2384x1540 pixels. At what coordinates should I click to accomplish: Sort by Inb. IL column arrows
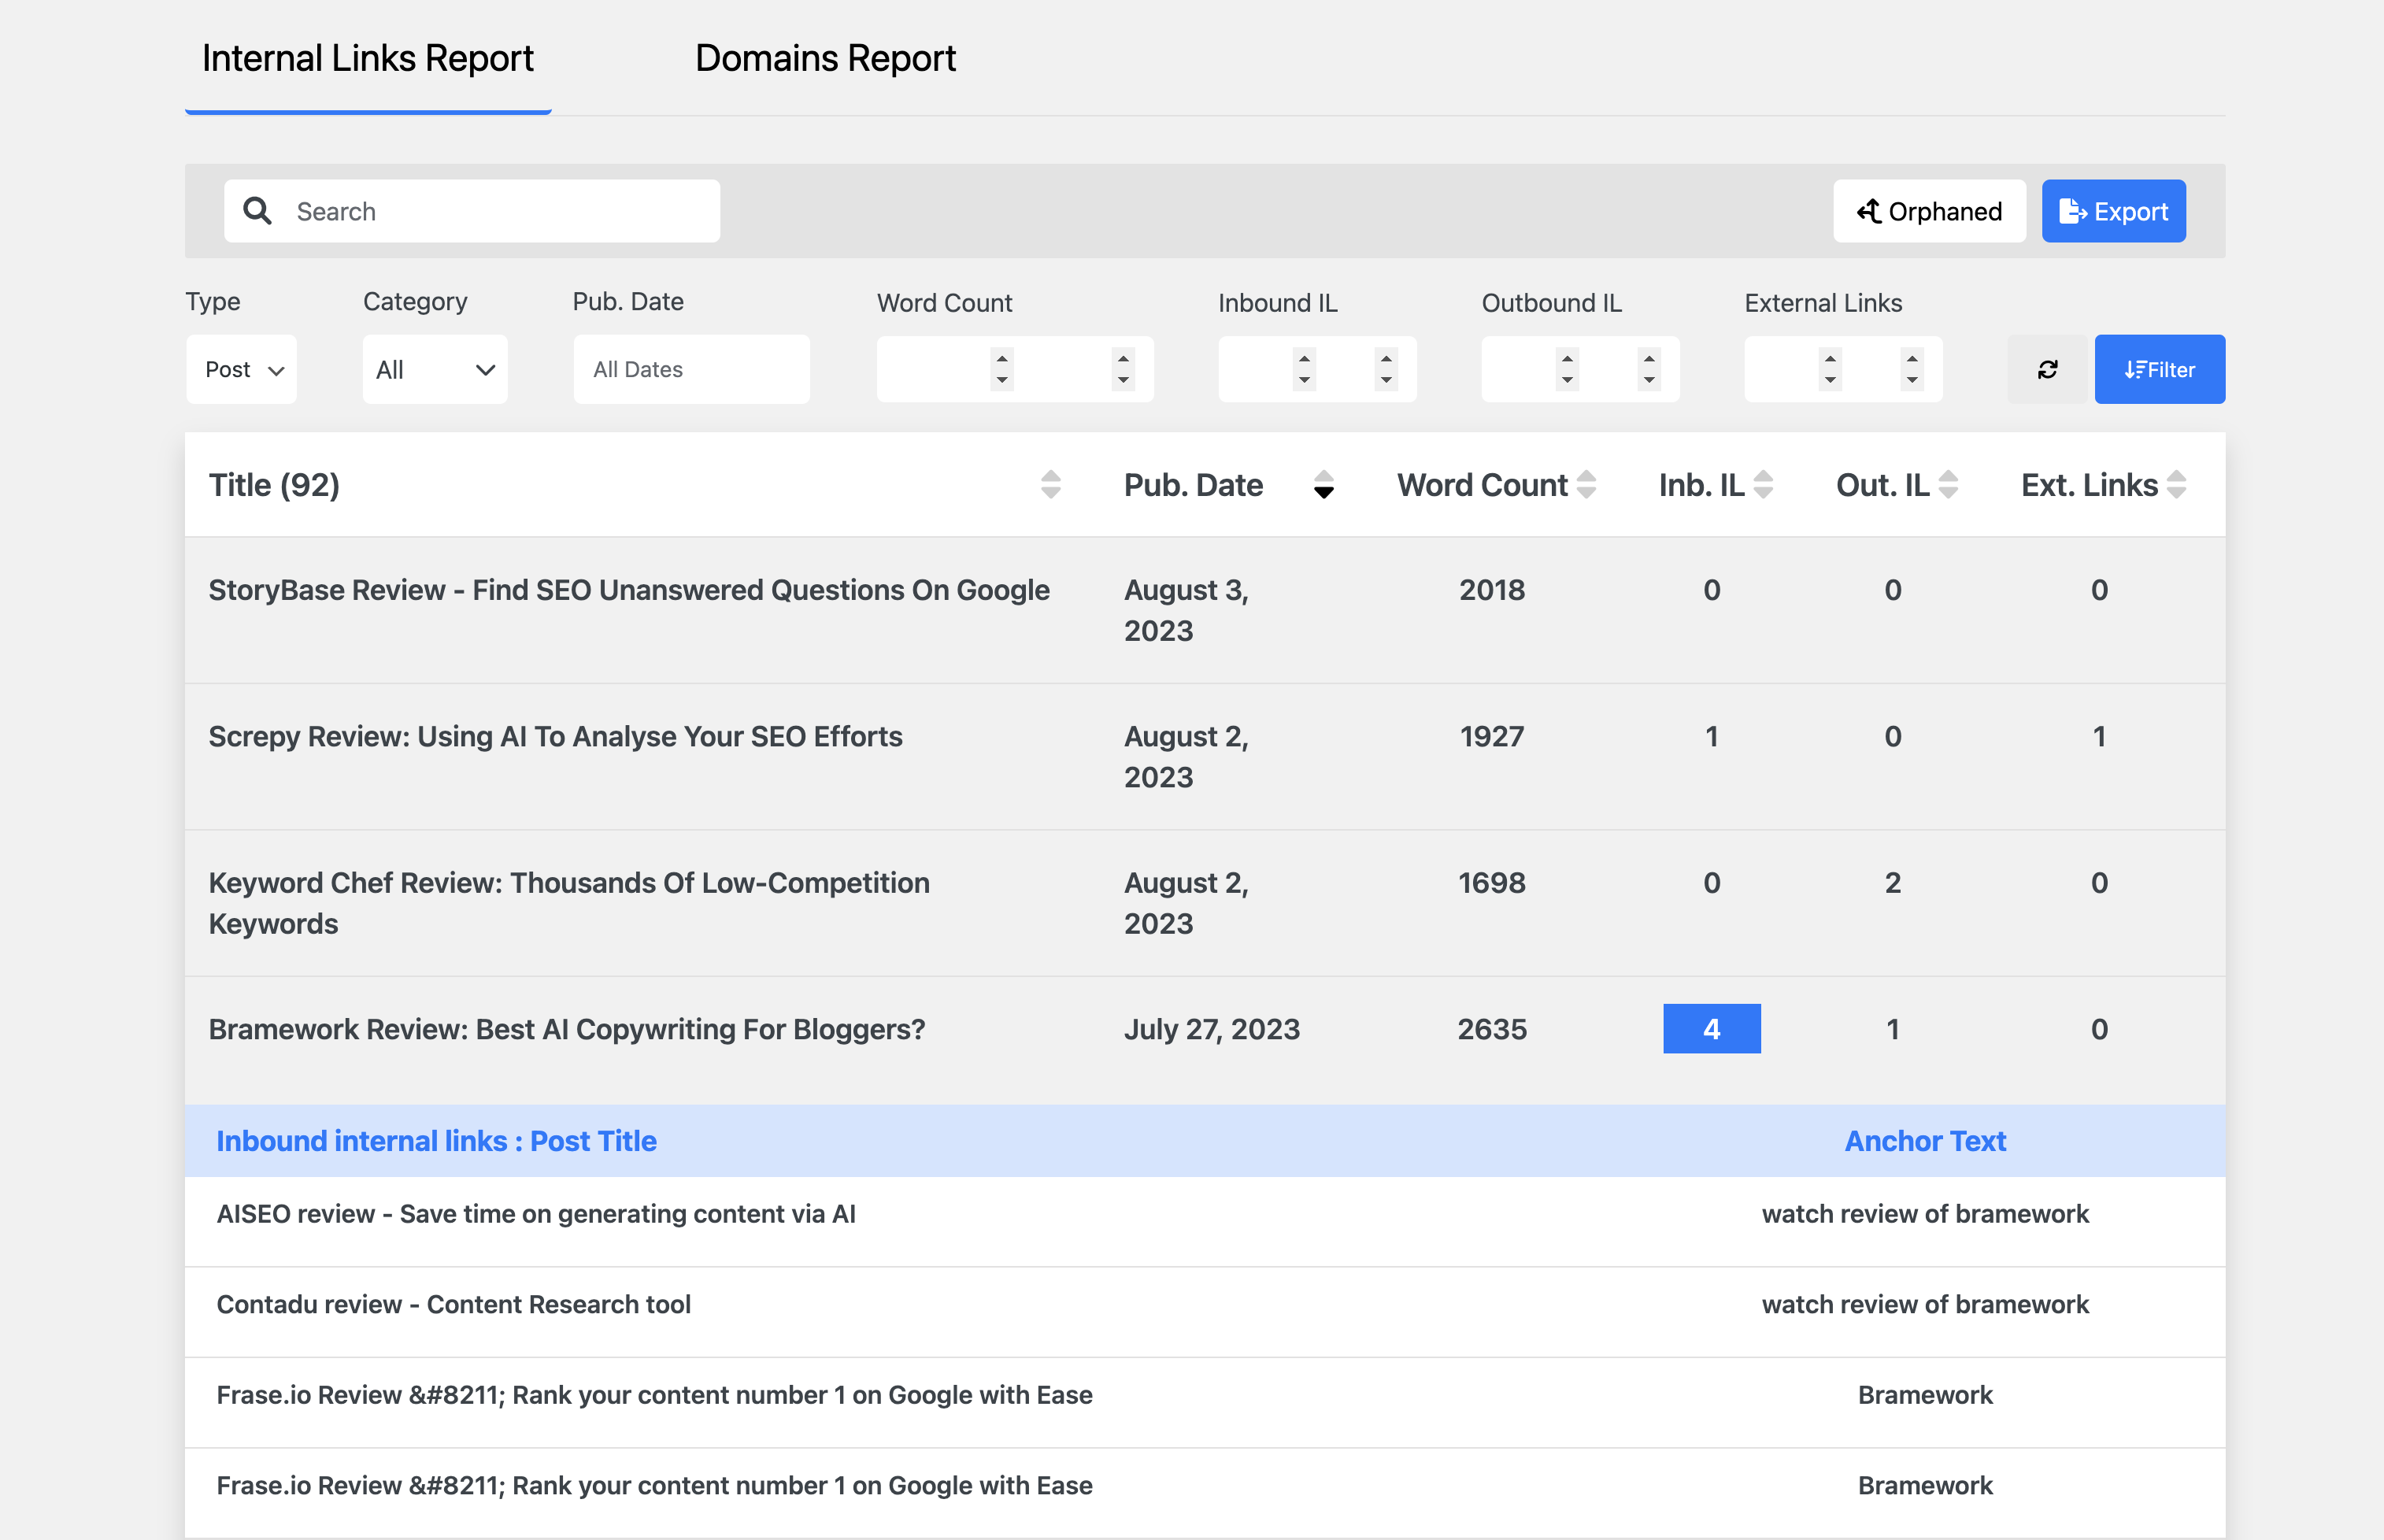coord(1763,485)
